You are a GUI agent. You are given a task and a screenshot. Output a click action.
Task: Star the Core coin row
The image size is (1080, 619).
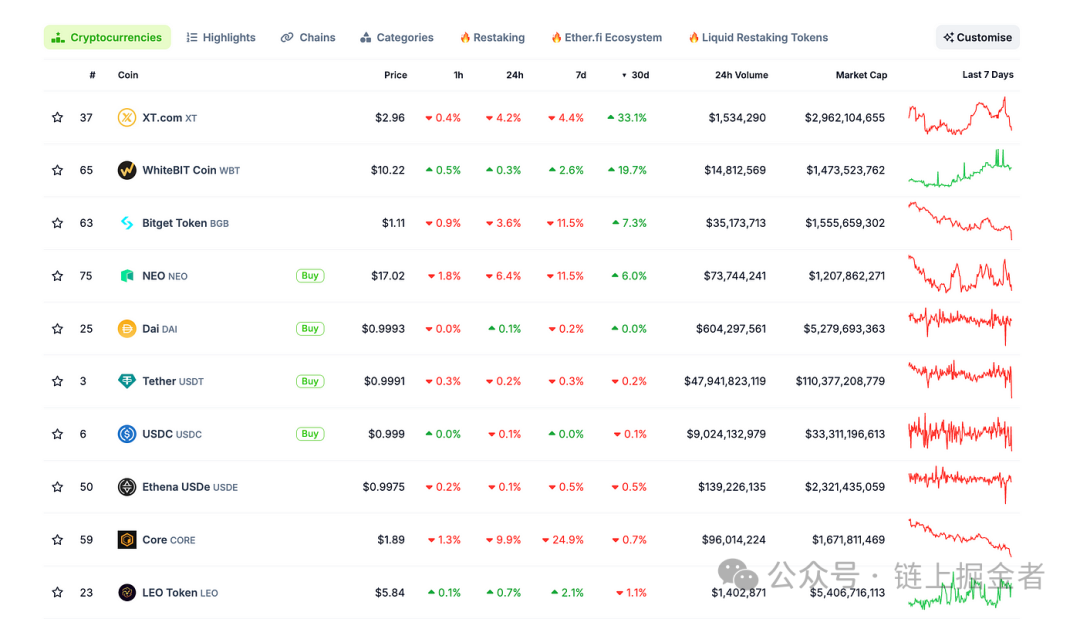tap(57, 540)
